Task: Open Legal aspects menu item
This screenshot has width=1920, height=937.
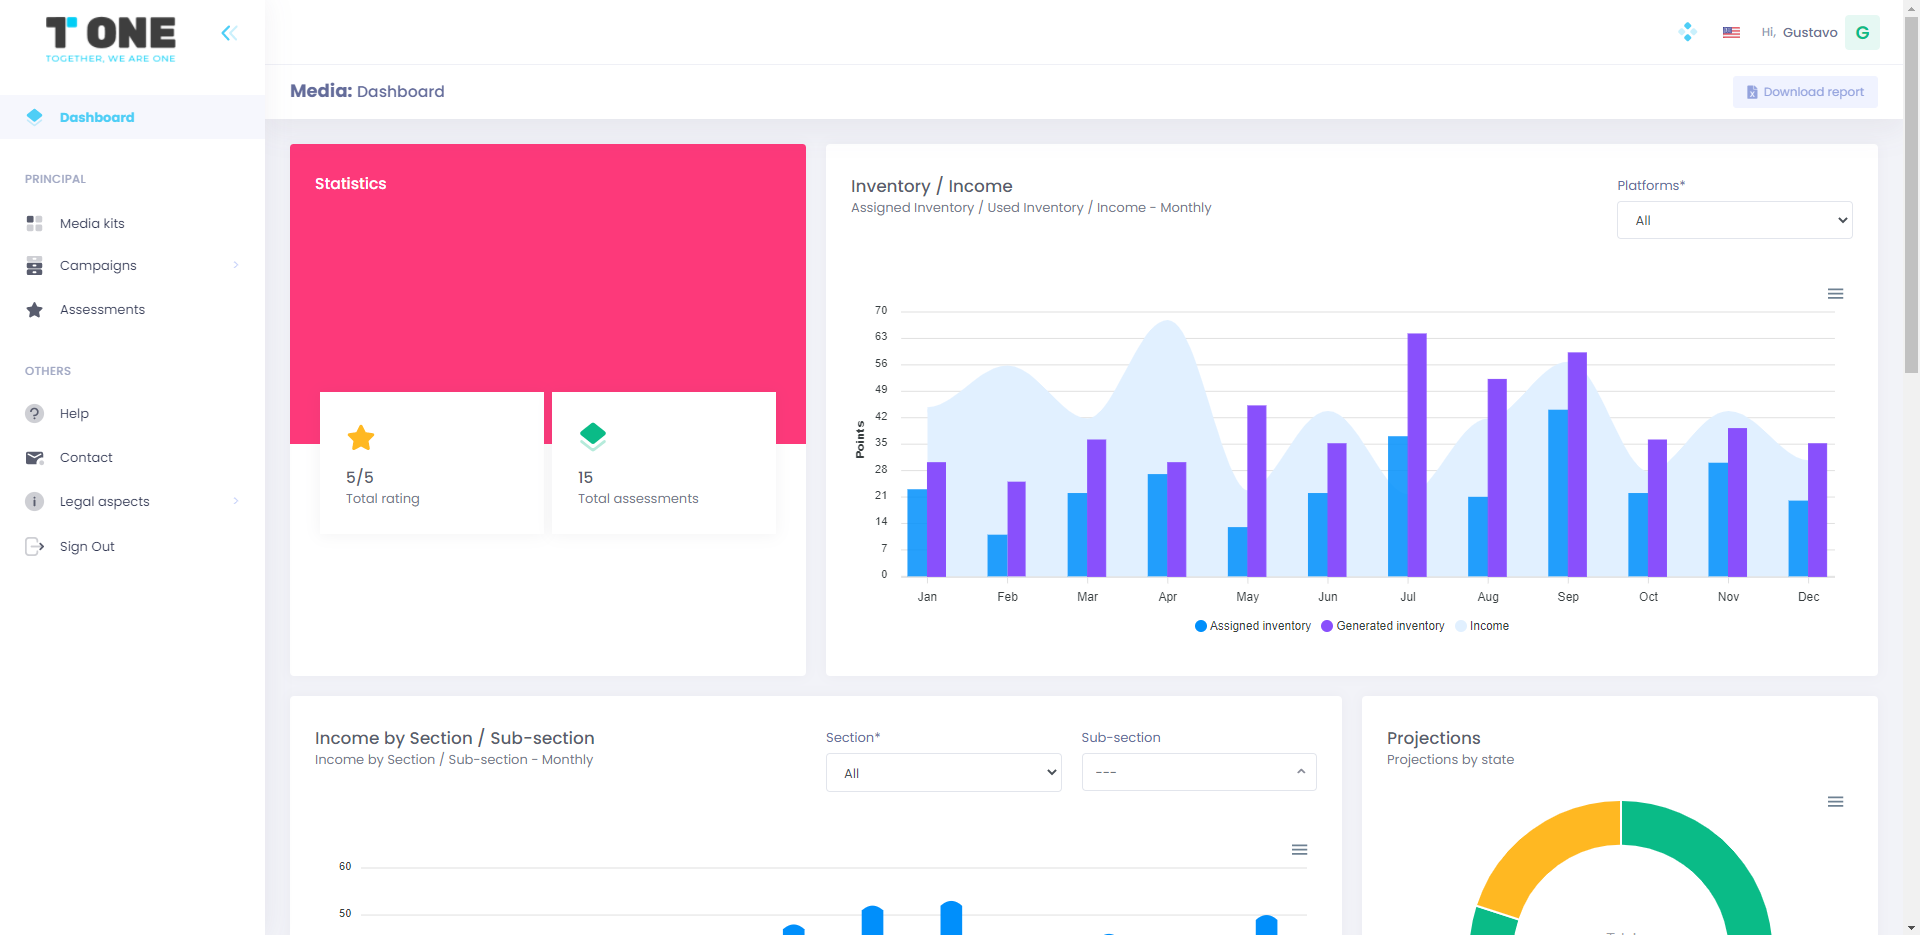Action: 132,502
